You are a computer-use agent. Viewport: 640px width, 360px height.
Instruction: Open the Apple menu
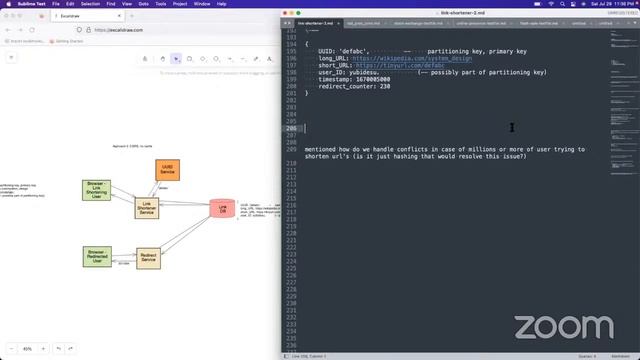8,4
